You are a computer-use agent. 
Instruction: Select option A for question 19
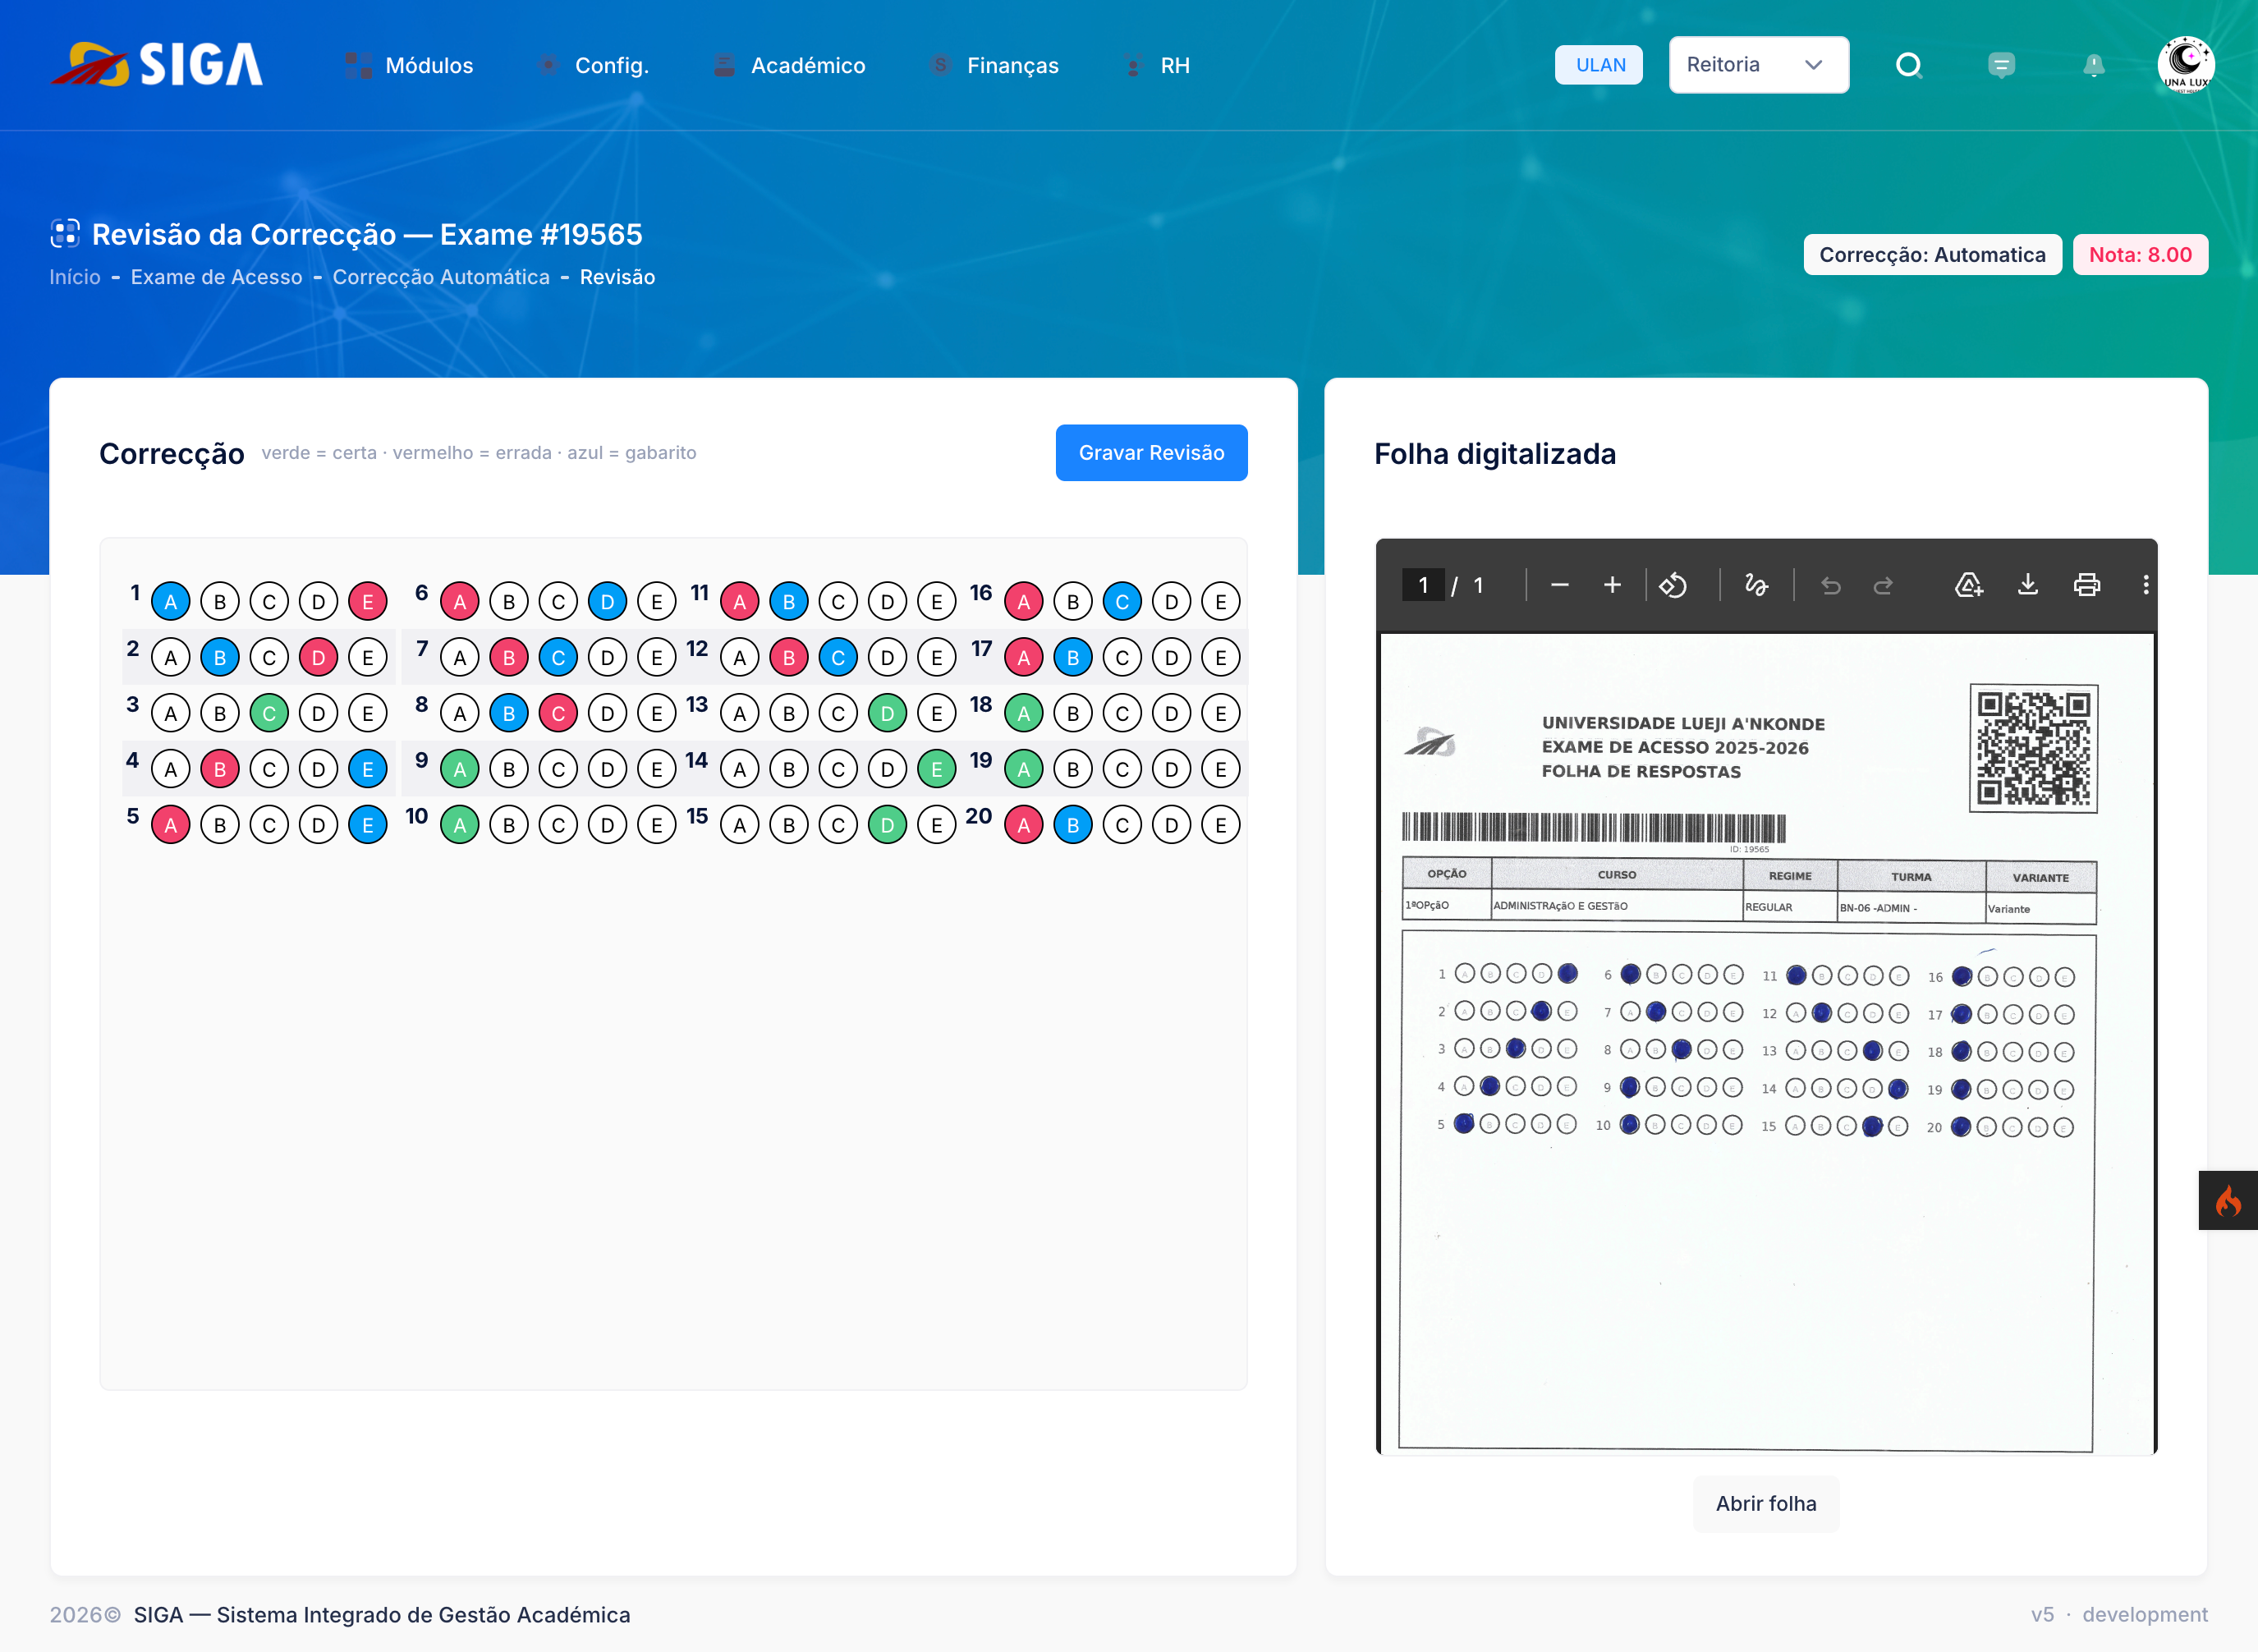(1024, 770)
